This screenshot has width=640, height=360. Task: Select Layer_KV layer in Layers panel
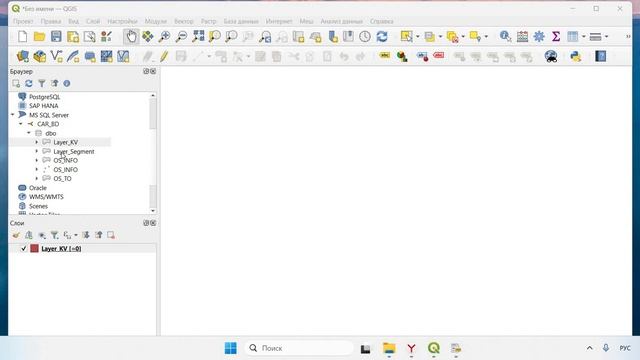61,249
